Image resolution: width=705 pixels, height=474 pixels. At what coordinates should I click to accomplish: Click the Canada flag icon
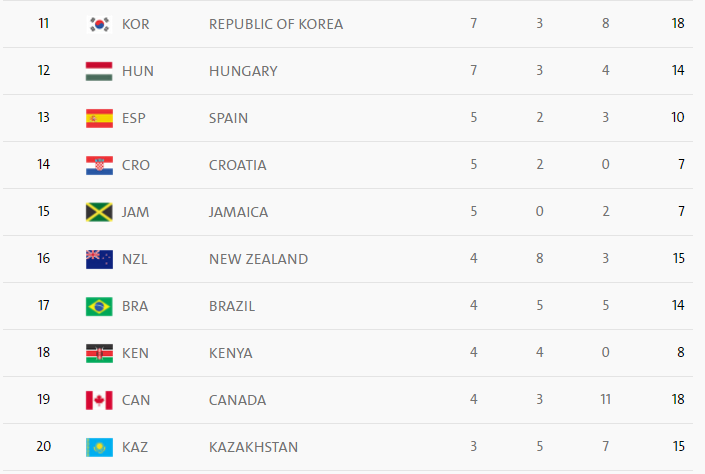point(99,400)
